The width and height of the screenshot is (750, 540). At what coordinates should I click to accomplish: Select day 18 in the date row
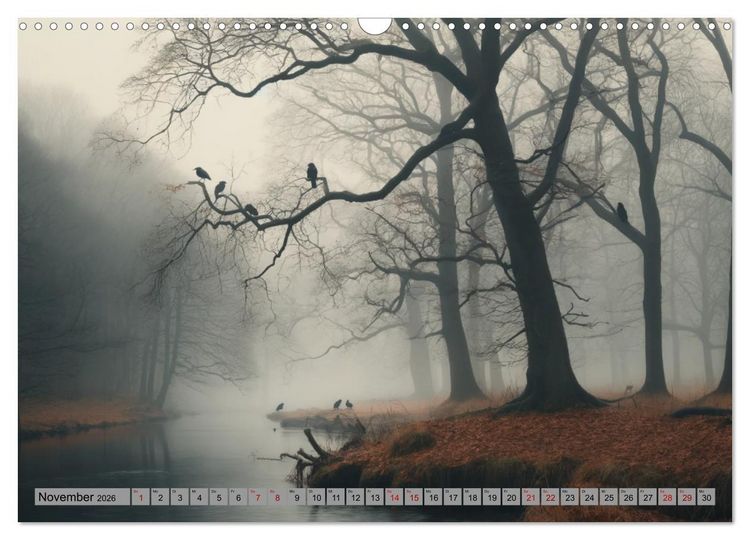(473, 497)
